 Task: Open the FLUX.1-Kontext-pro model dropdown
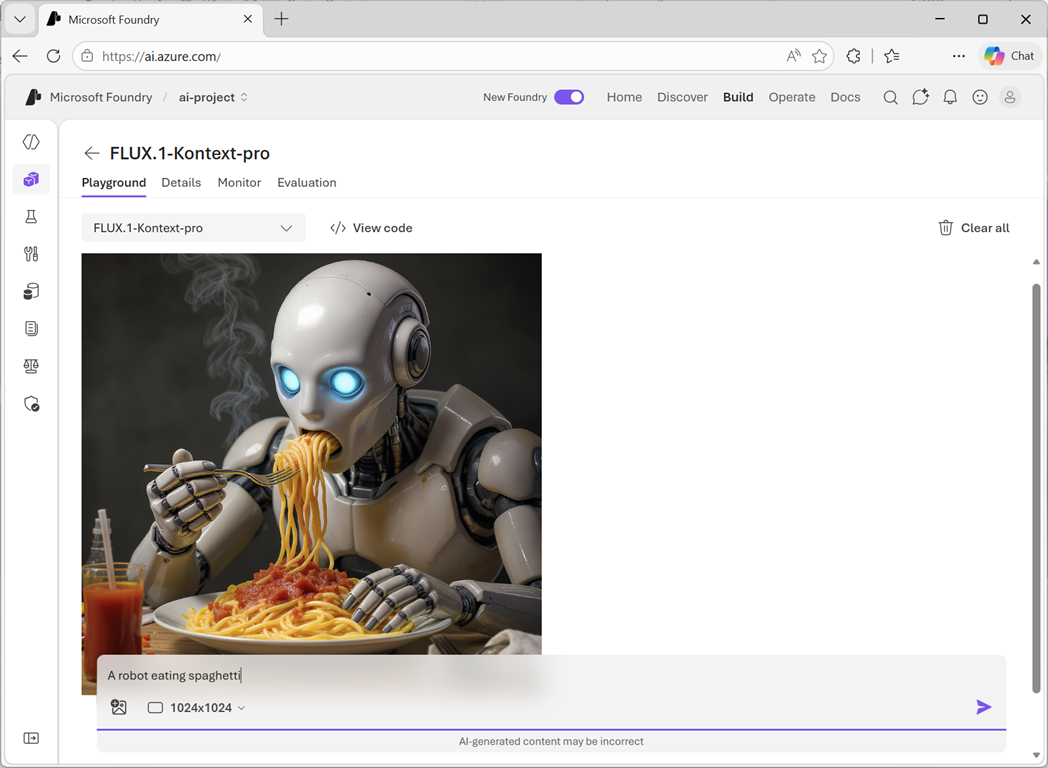pos(193,228)
